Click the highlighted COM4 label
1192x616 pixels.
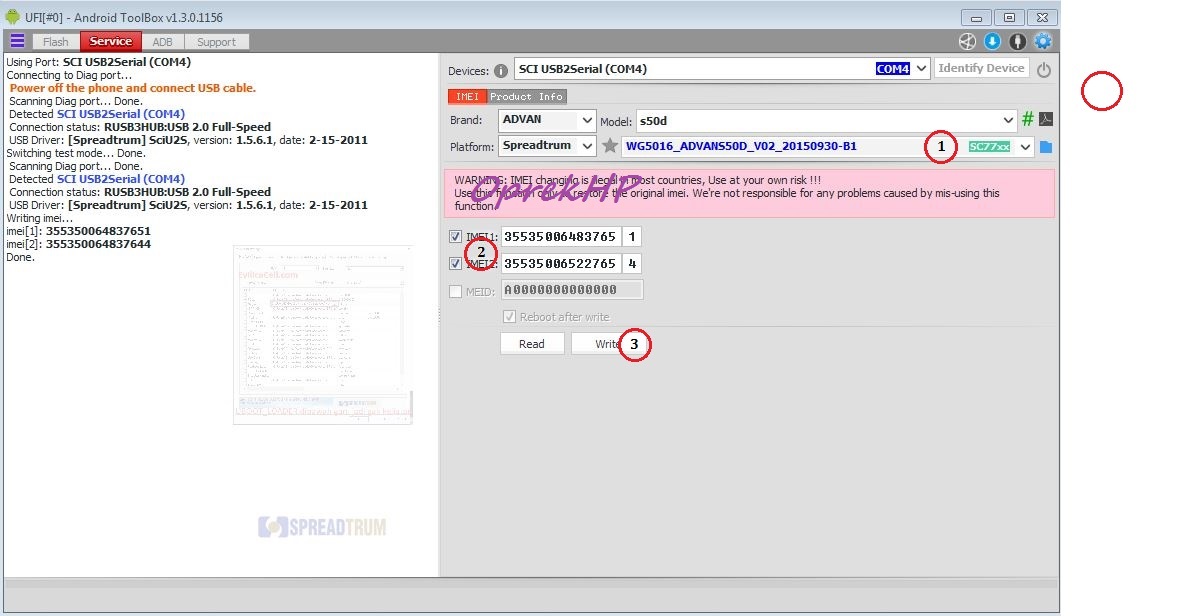[x=893, y=68]
